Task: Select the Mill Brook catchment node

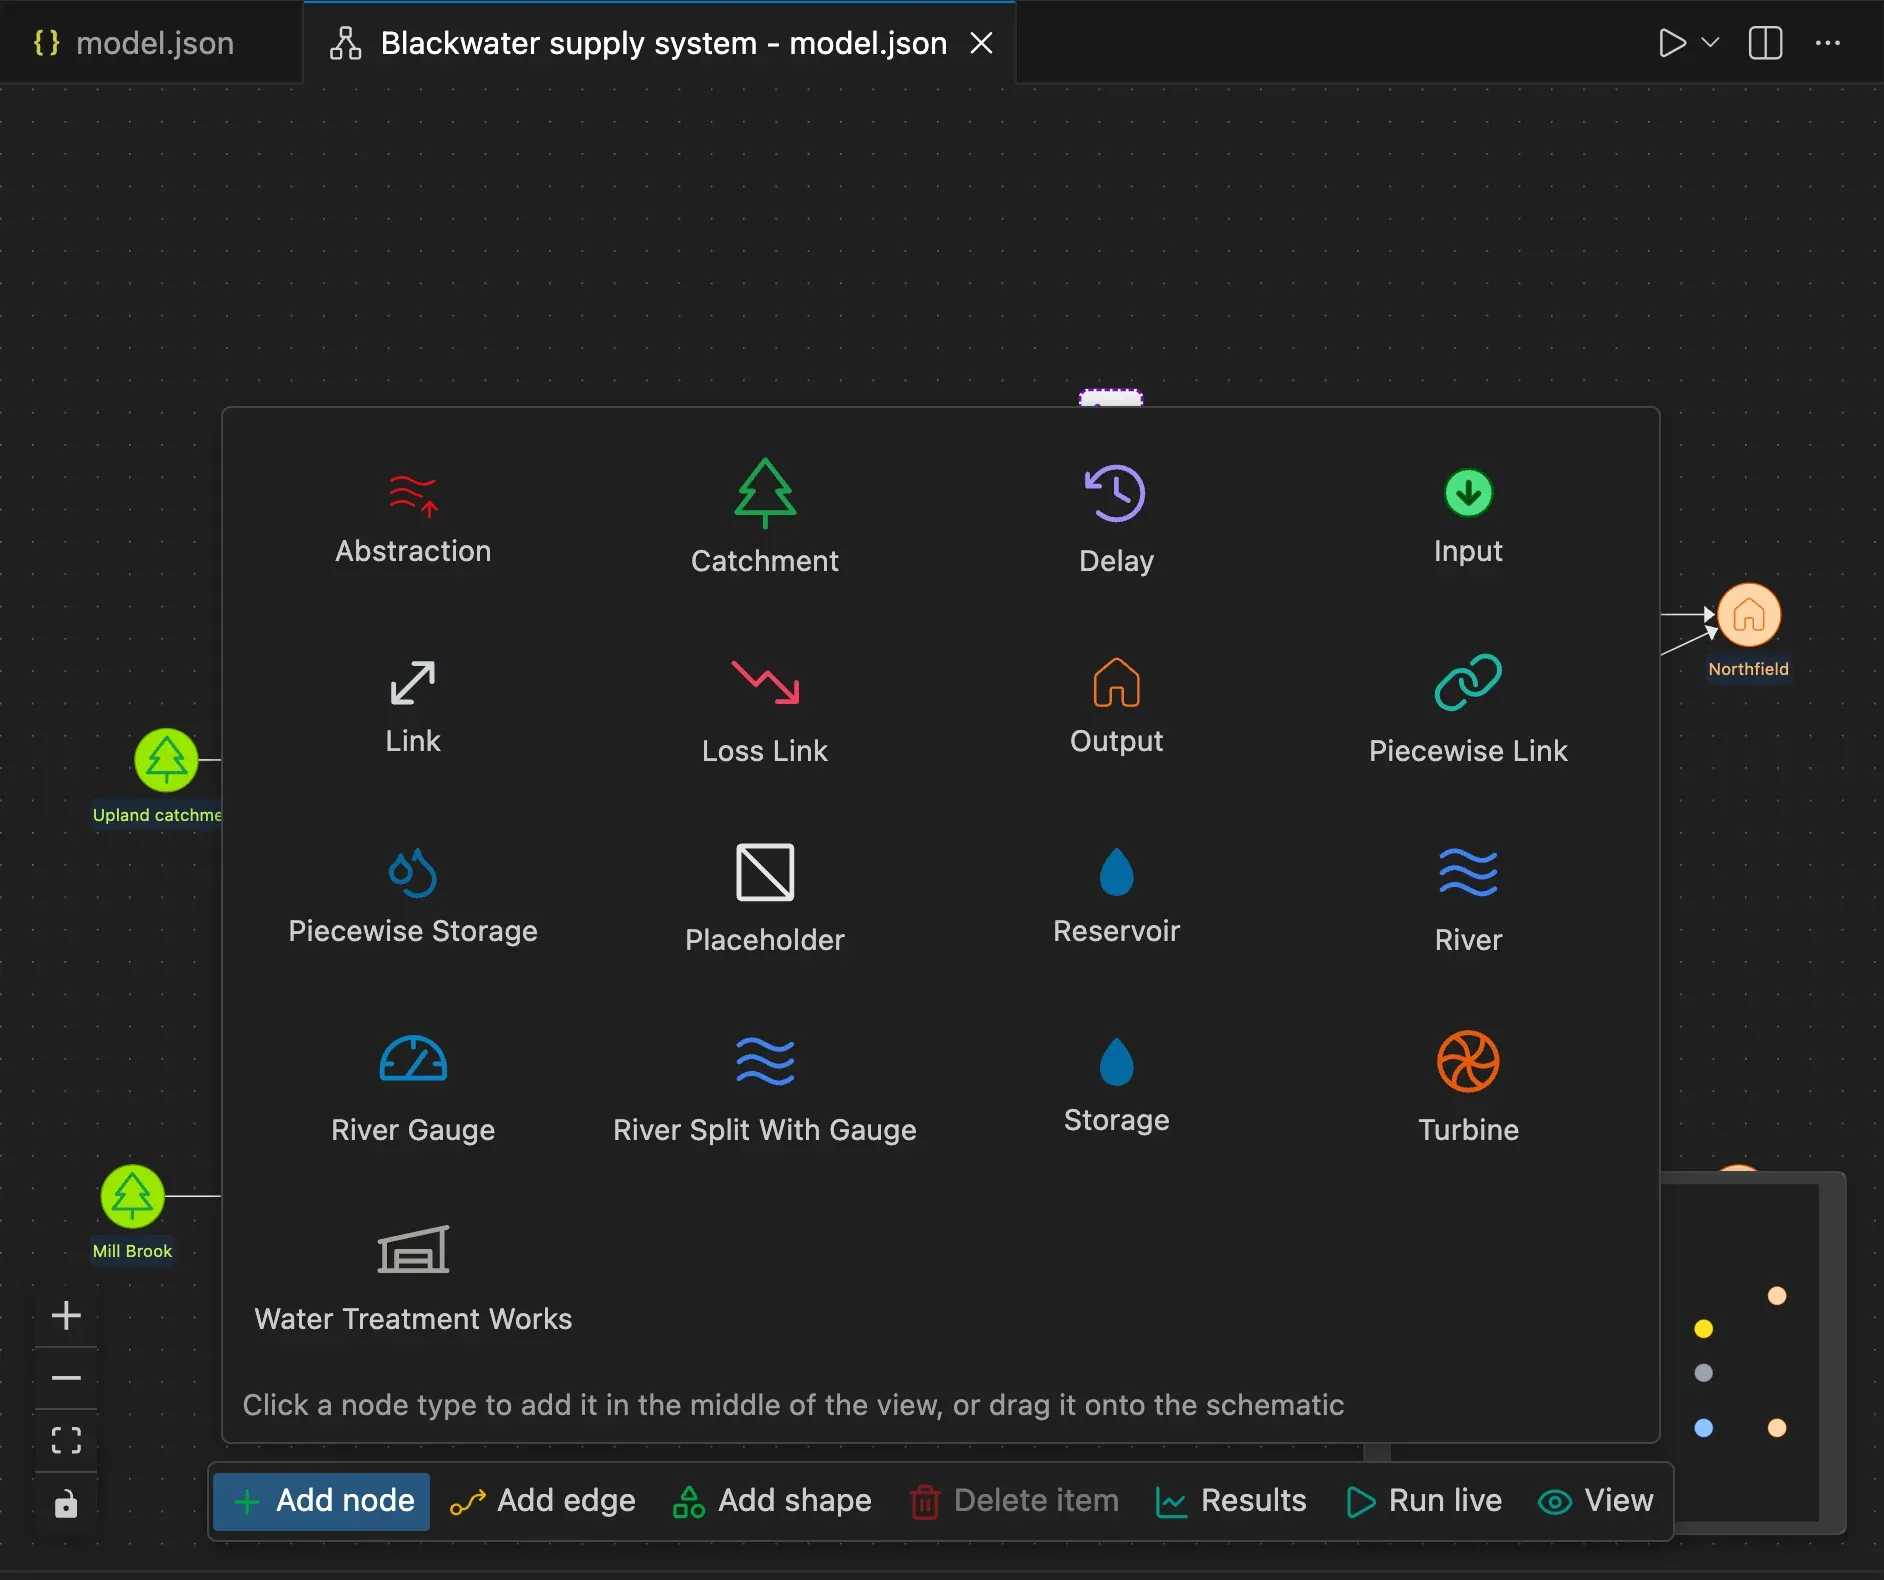Action: 132,1196
